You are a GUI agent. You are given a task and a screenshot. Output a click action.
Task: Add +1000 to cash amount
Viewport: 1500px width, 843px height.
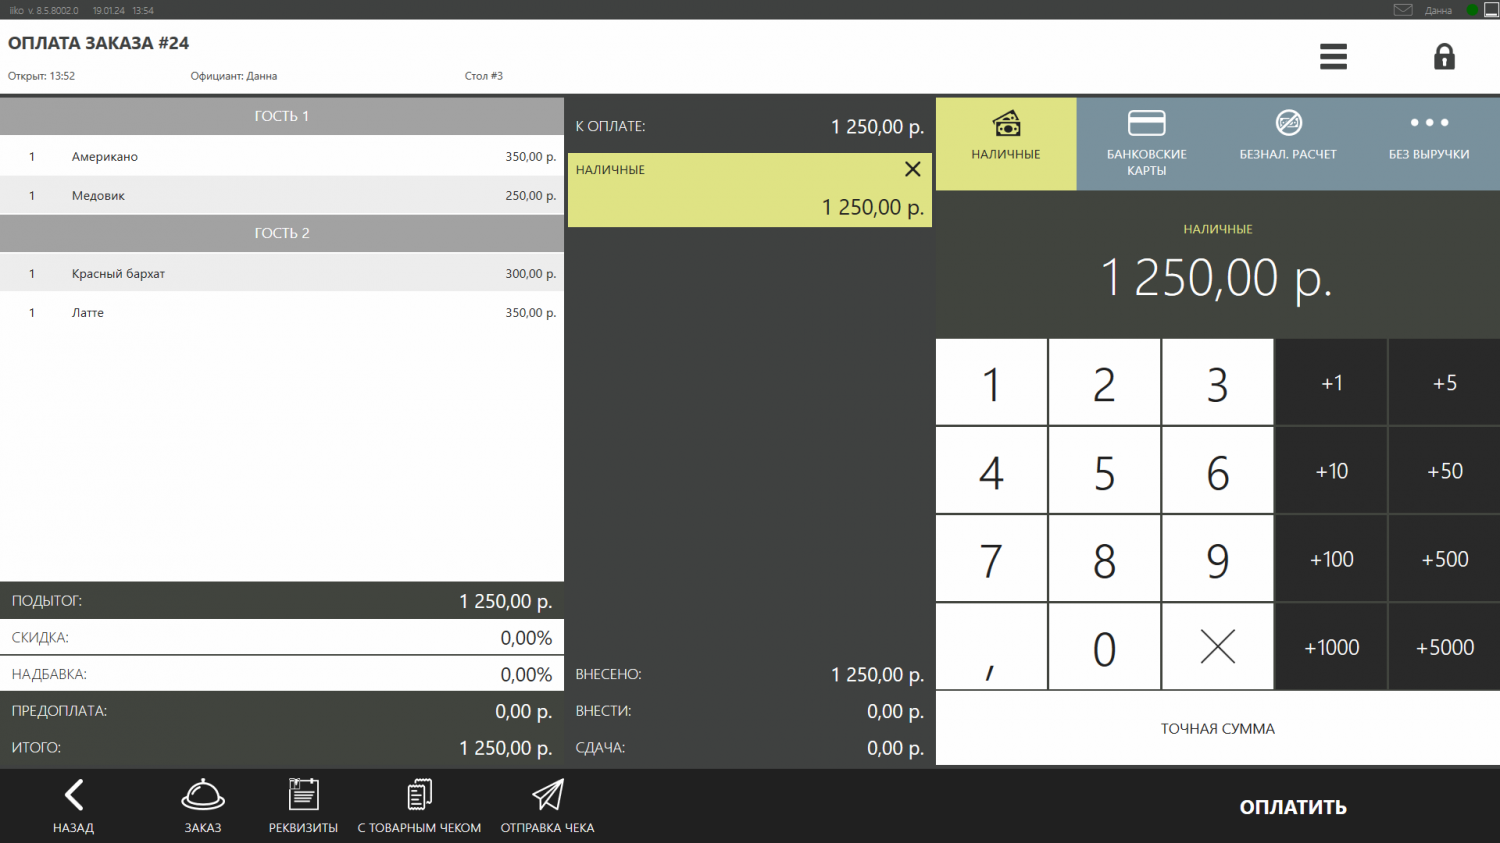tap(1331, 647)
